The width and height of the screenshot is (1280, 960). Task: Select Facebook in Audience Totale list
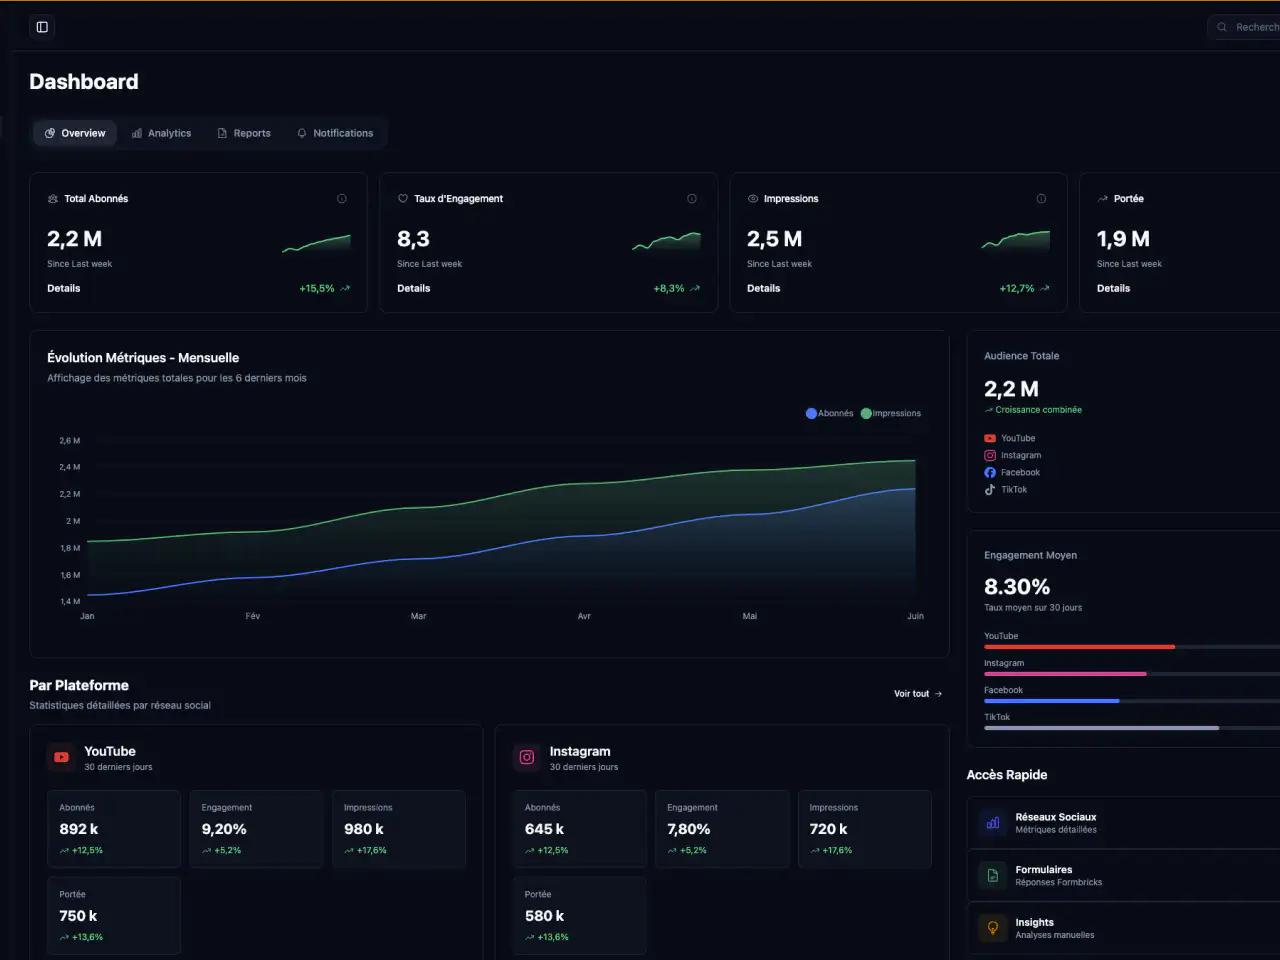click(1012, 472)
